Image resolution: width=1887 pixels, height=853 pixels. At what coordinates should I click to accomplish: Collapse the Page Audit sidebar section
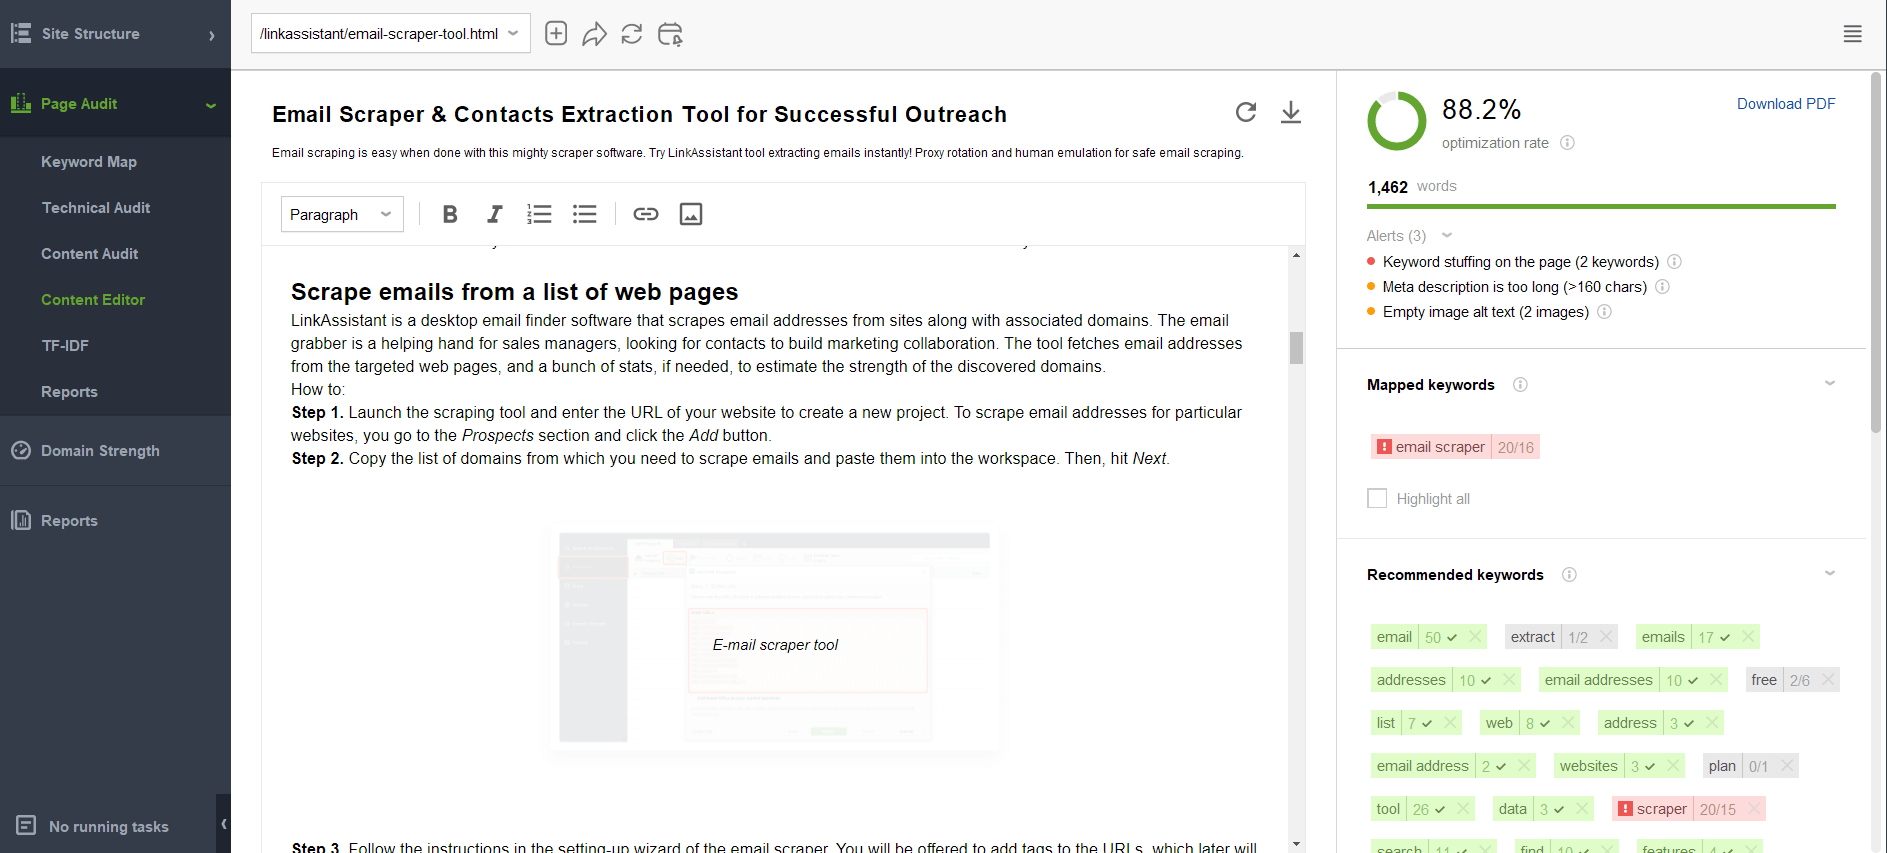click(x=115, y=104)
